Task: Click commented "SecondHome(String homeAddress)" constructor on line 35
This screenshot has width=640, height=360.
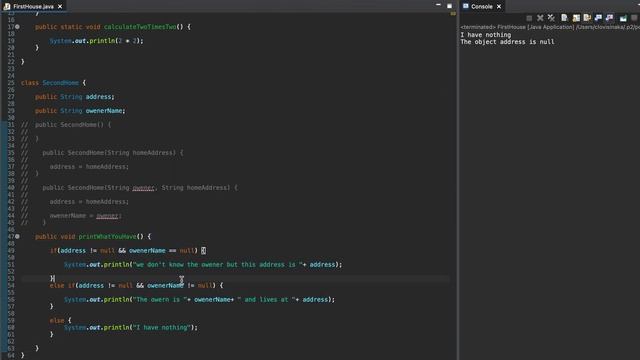Action: (113, 153)
